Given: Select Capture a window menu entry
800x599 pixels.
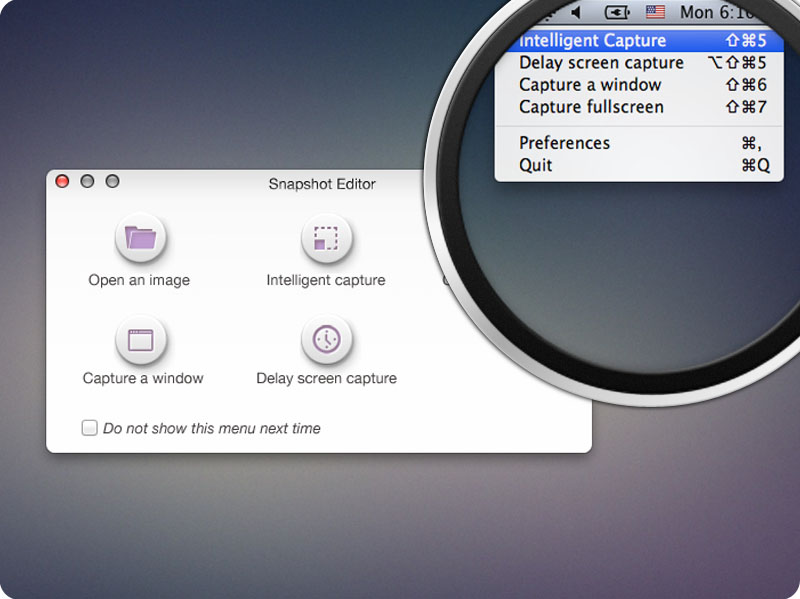Looking at the screenshot, I should [x=639, y=85].
